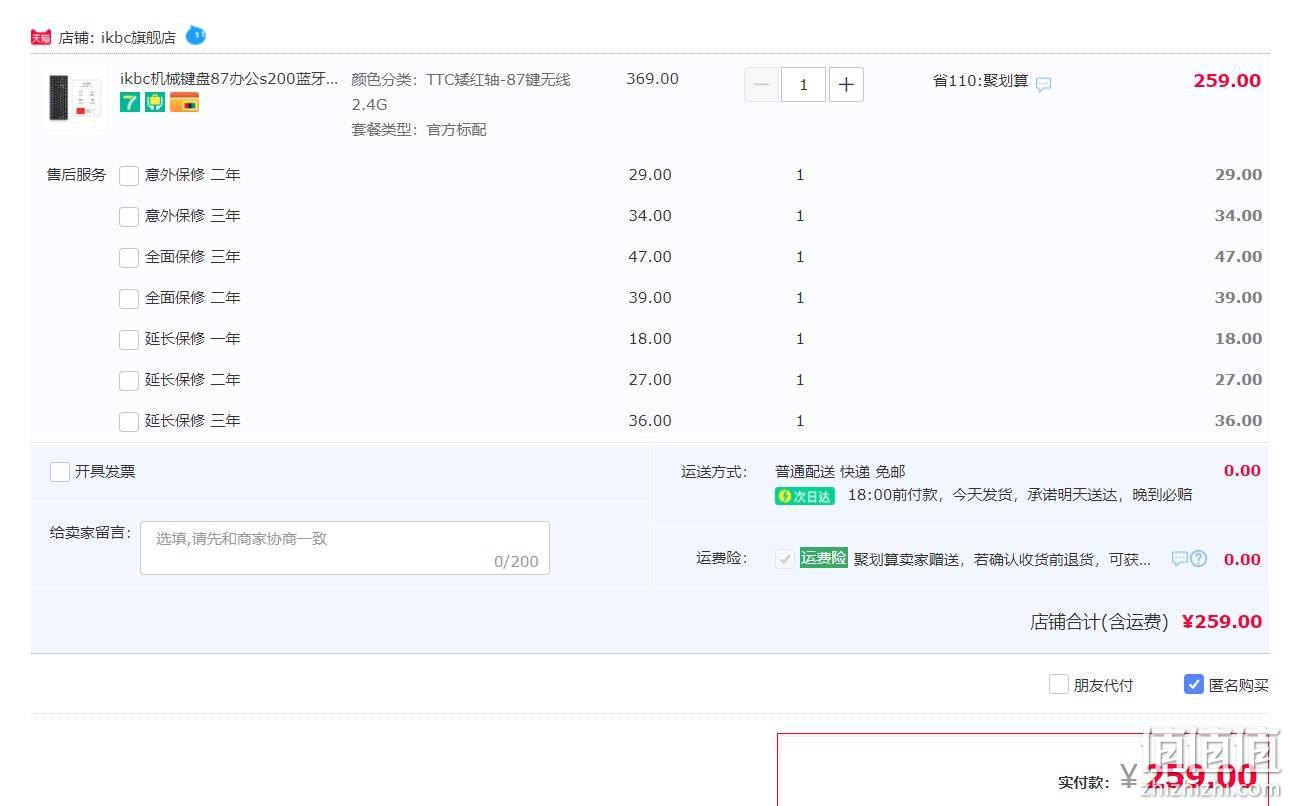1290x806 pixels.
Task: Click the speech bubble icon in 运费险 row
Action: (x=1180, y=559)
